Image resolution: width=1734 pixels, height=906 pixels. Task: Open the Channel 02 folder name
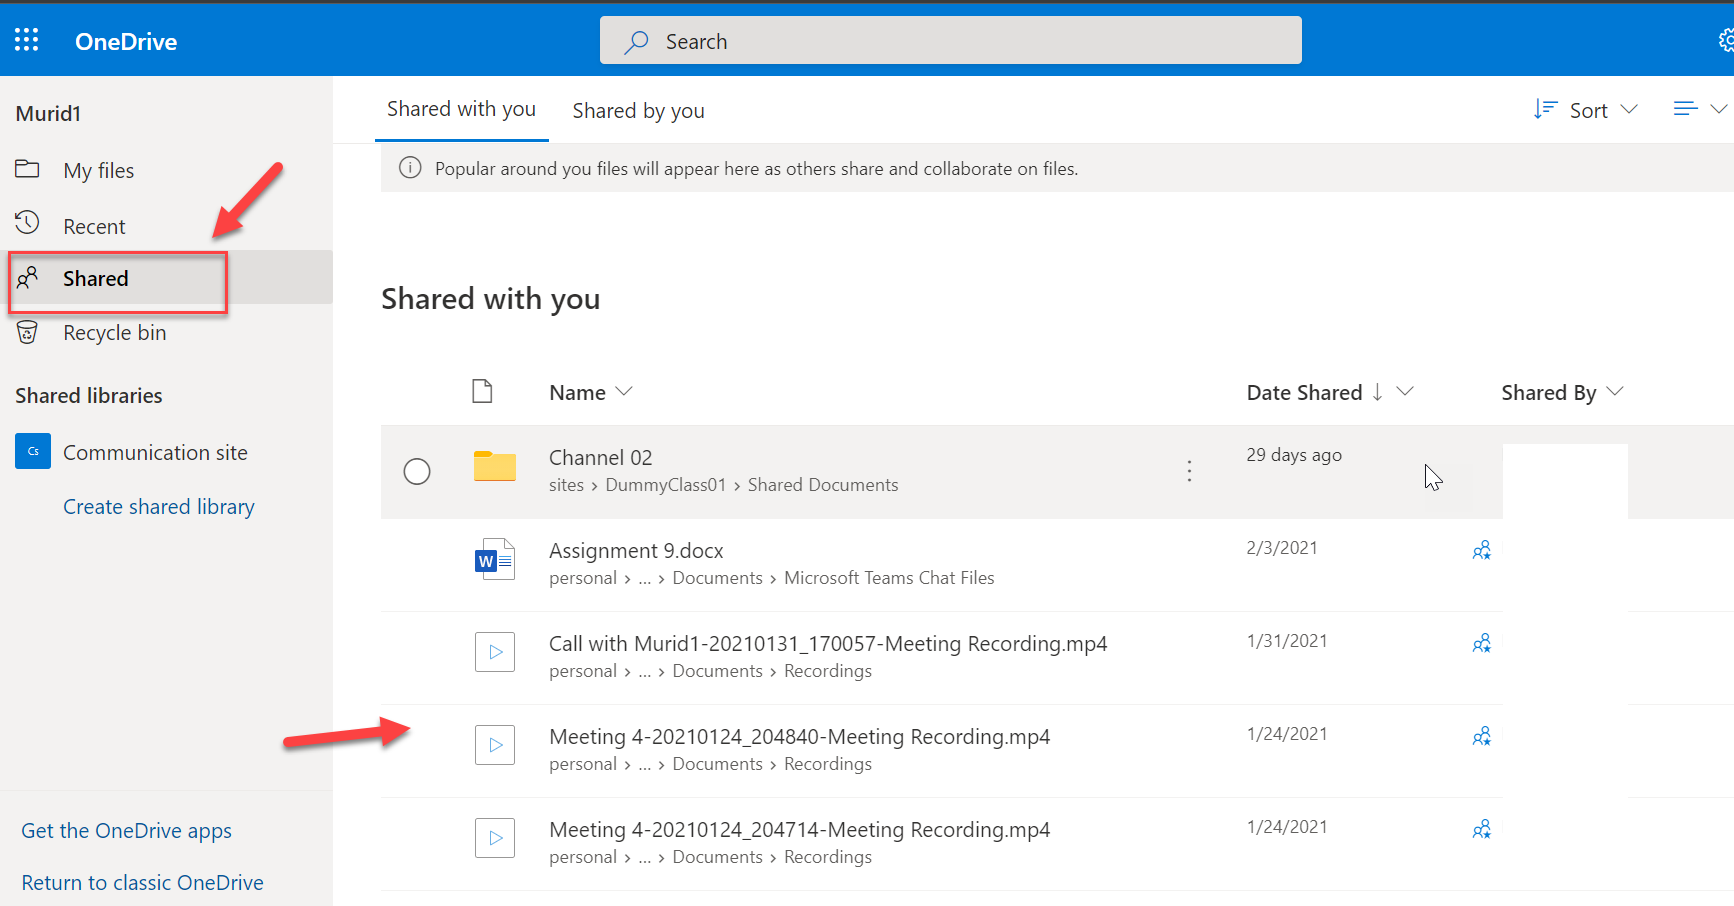point(600,458)
